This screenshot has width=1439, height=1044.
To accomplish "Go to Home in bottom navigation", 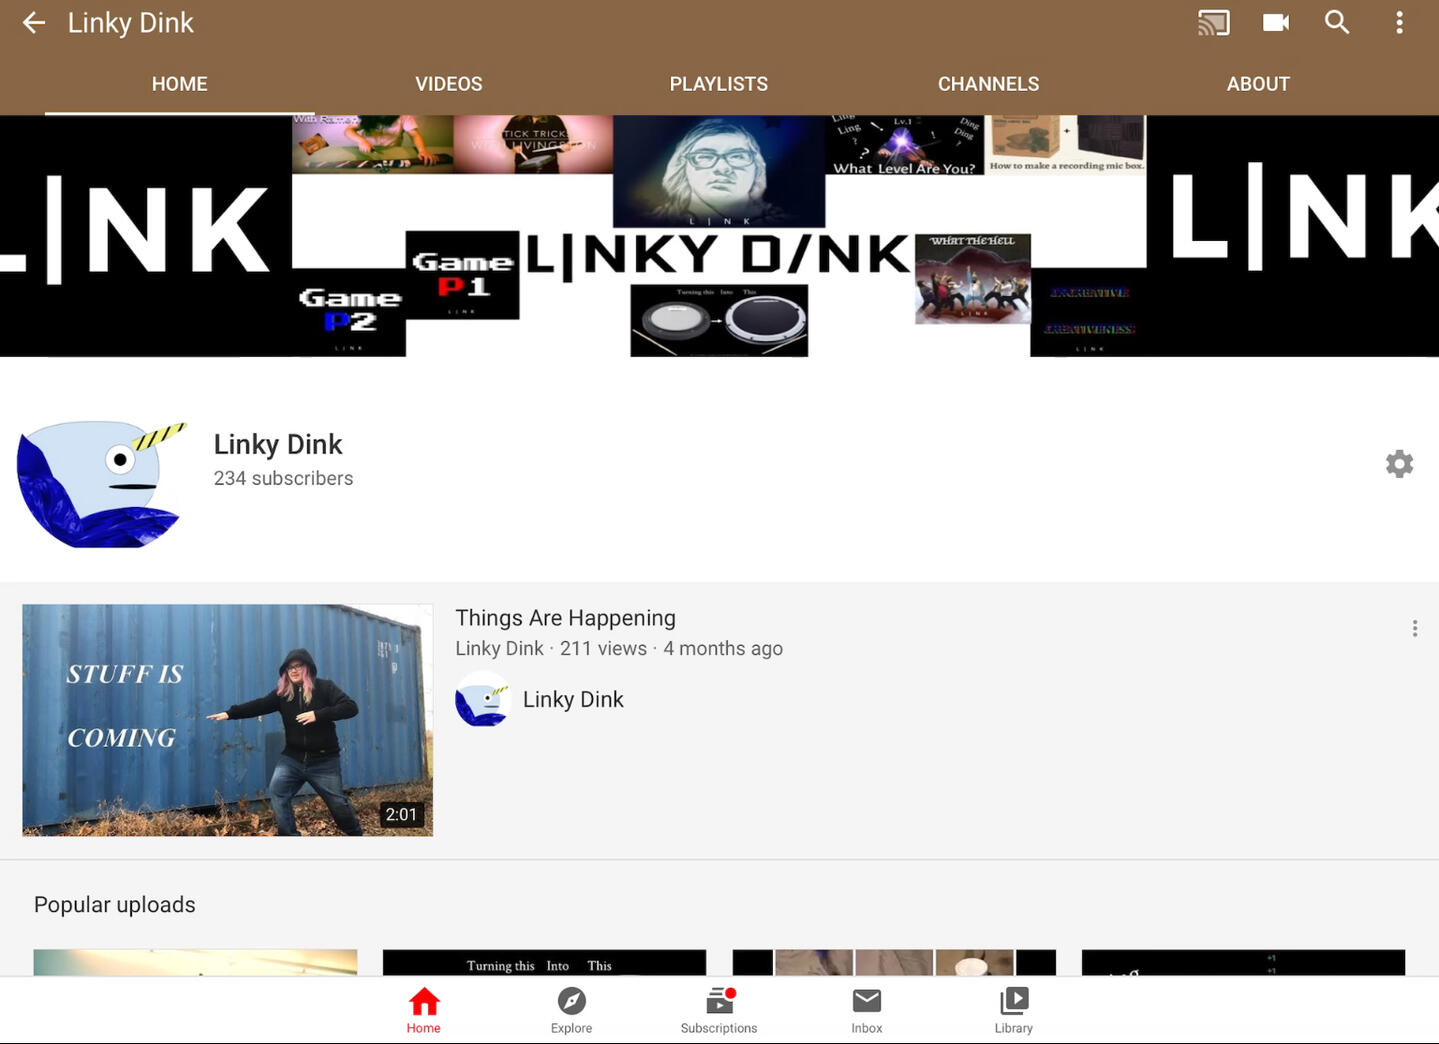I will 423,1010.
